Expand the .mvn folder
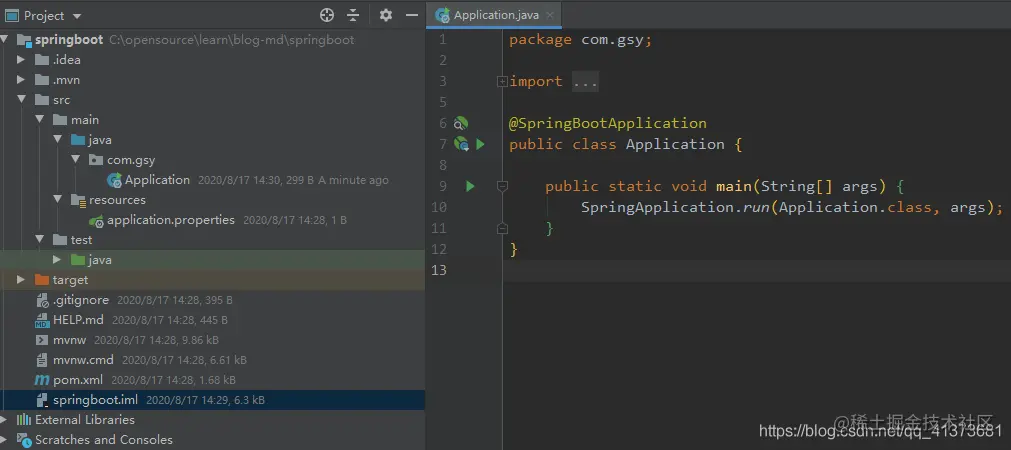This screenshot has height=450, width=1011. (x=21, y=80)
